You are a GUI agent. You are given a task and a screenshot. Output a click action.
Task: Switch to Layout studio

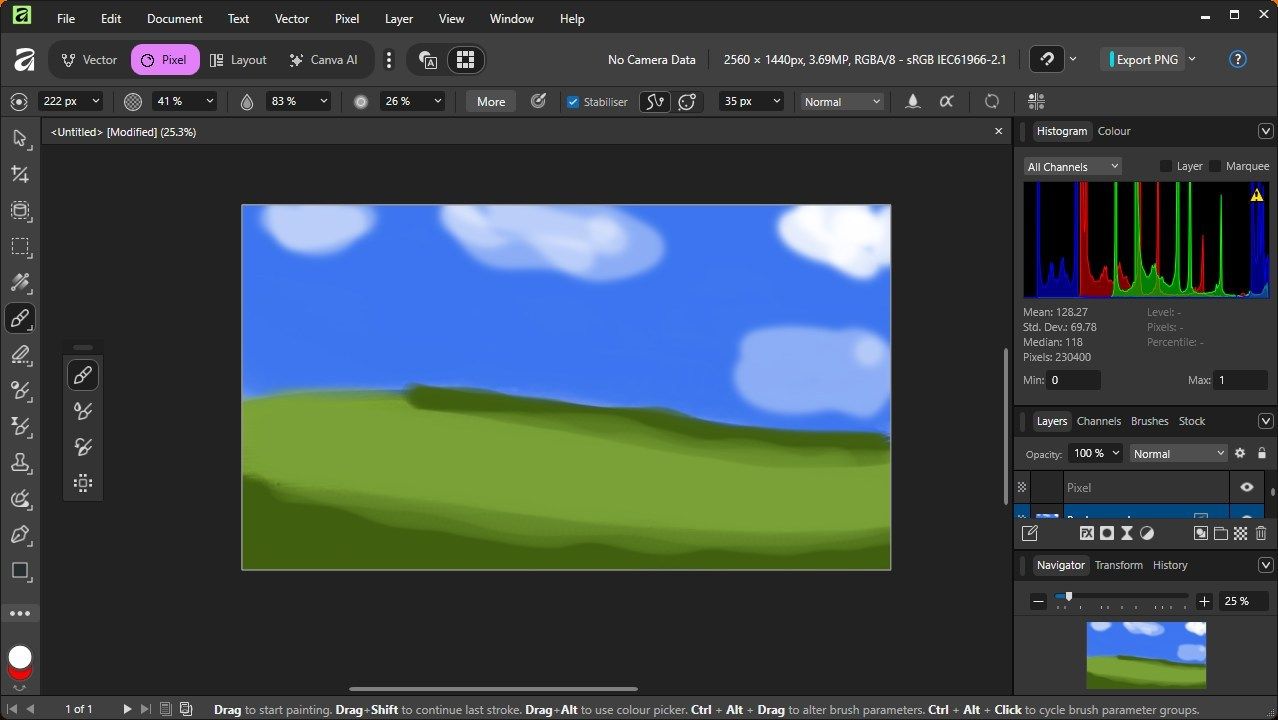coord(238,60)
